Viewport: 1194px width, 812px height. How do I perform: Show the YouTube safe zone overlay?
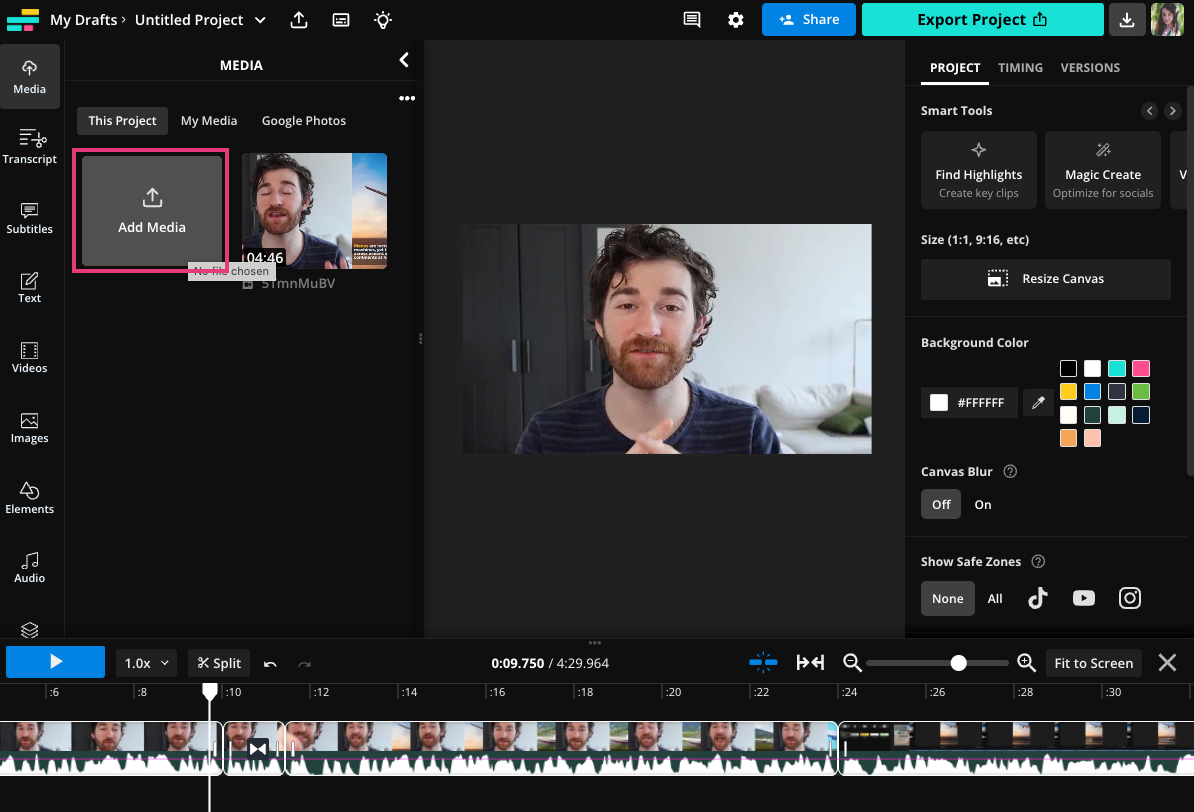(x=1083, y=597)
